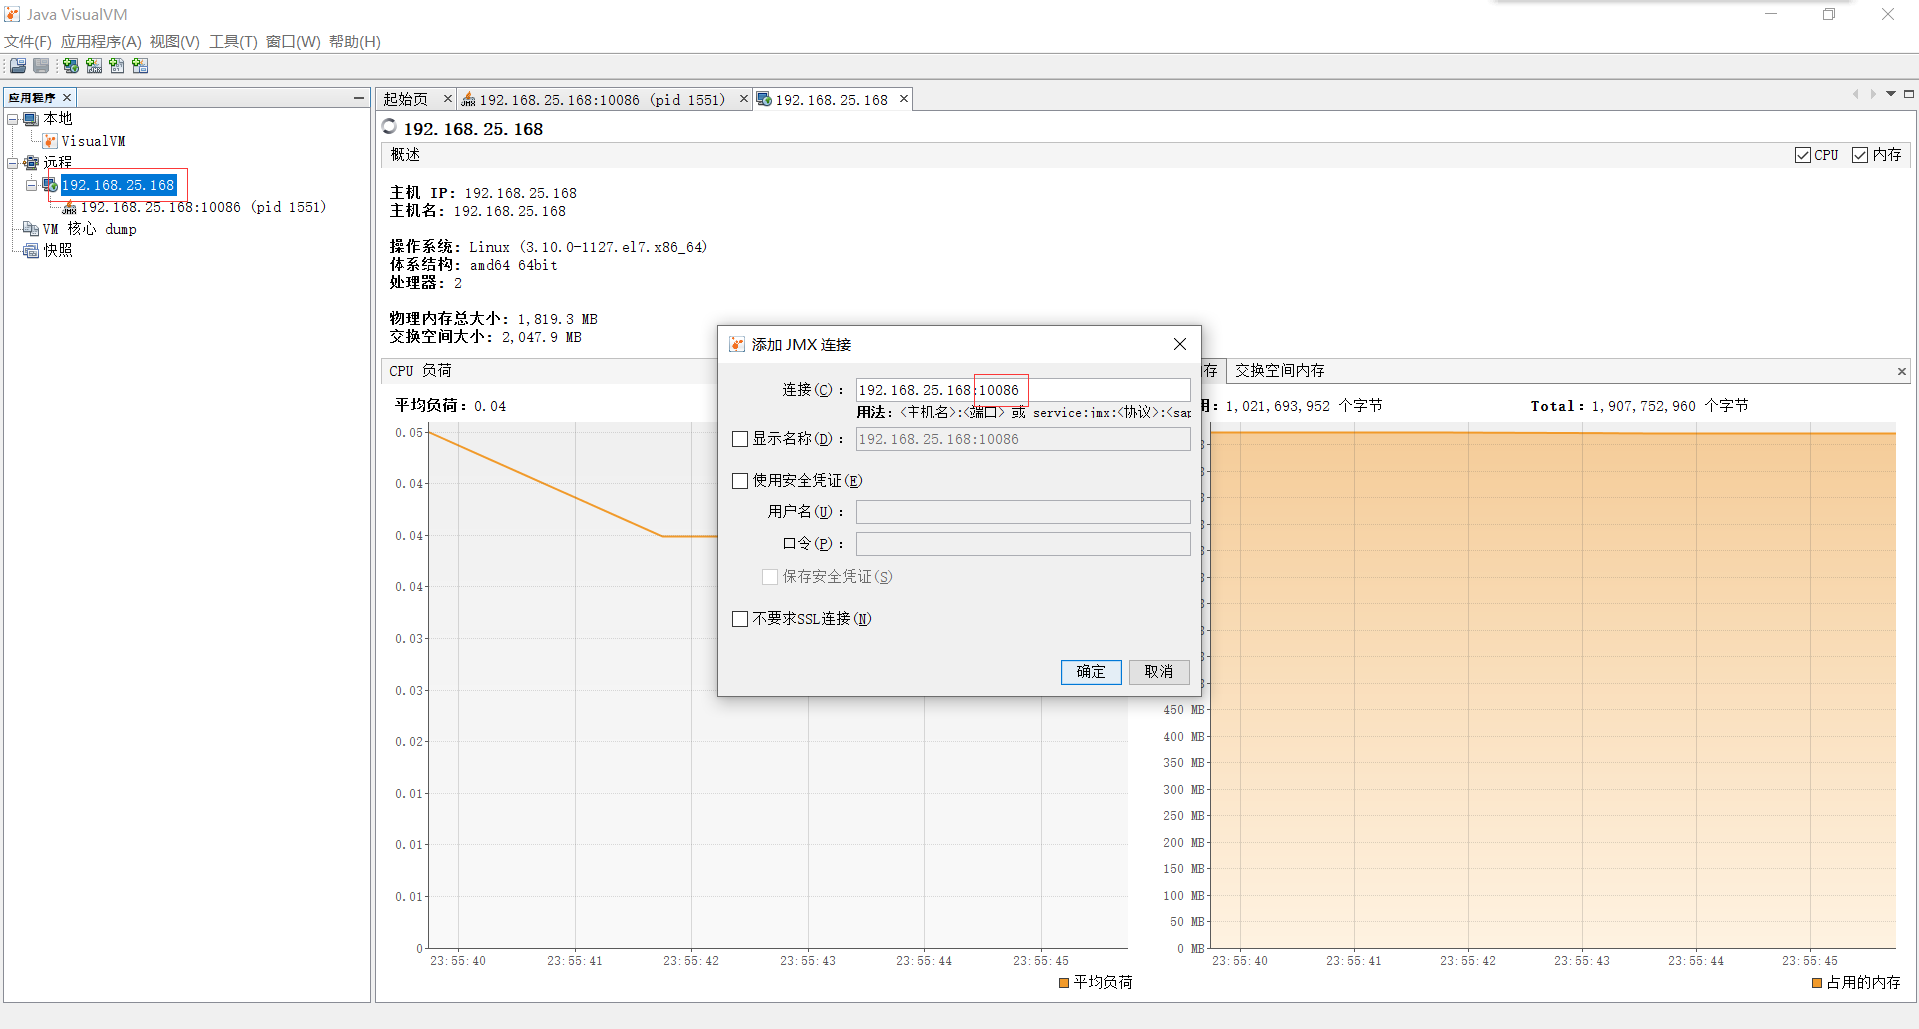Maximize the editor window area
This screenshot has height=1029, width=1919.
tap(1909, 94)
